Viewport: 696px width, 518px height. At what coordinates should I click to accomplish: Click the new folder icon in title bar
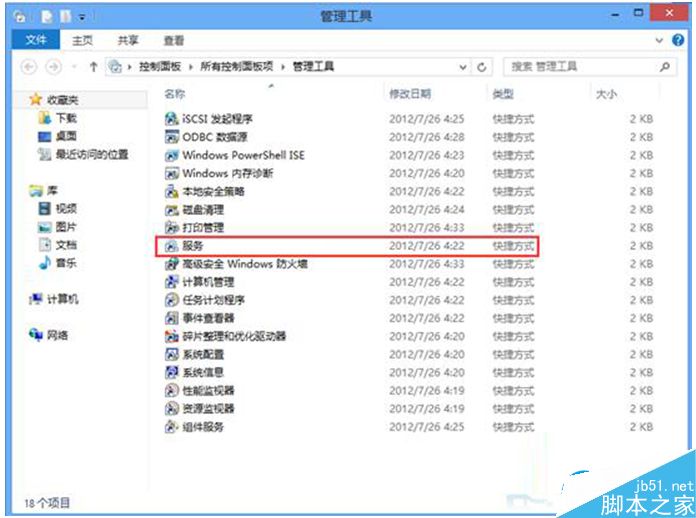click(x=66, y=17)
